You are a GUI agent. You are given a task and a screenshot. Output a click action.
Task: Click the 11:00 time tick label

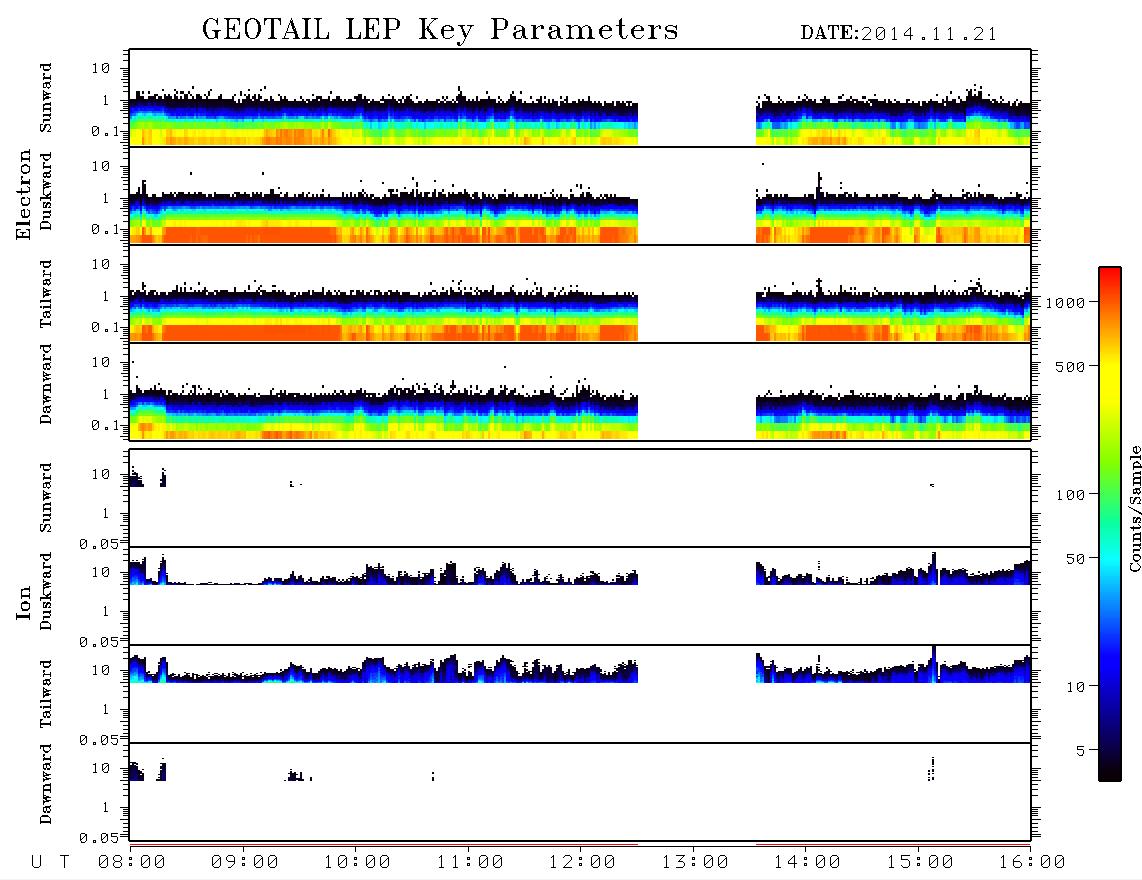470,863
